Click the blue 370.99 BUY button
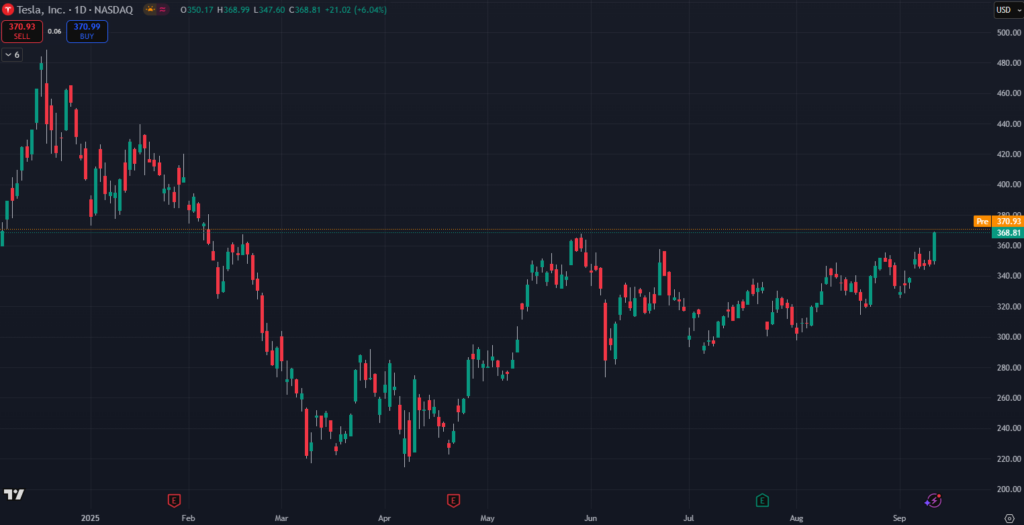The height and width of the screenshot is (525, 1024). [87, 31]
